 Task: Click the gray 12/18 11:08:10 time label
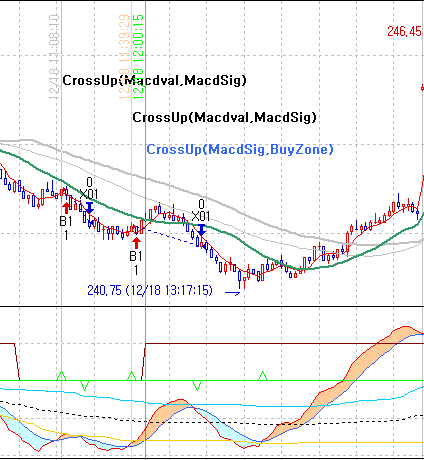[54, 57]
